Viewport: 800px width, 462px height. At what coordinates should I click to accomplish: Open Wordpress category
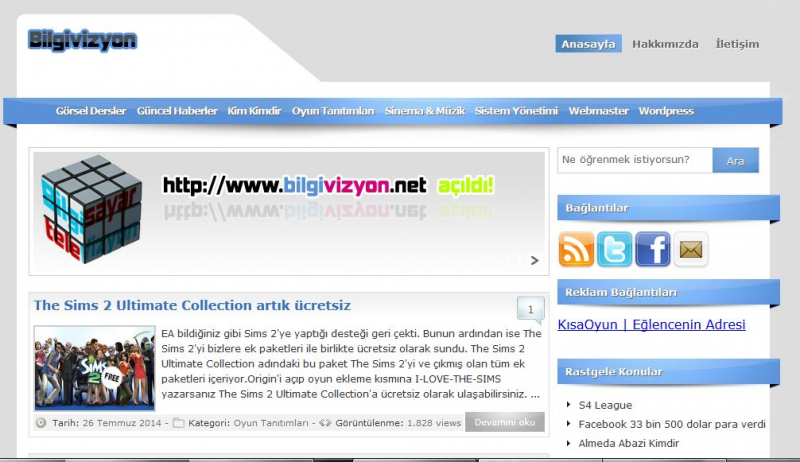pyautogui.click(x=666, y=111)
